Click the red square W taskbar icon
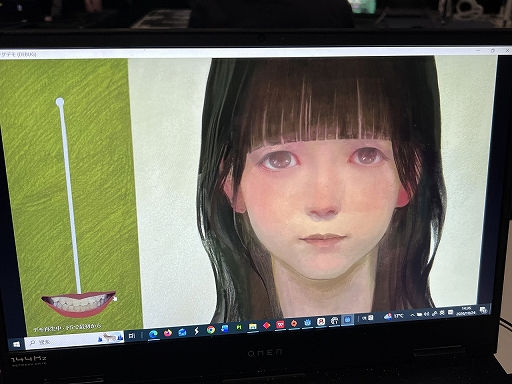 coord(280,324)
